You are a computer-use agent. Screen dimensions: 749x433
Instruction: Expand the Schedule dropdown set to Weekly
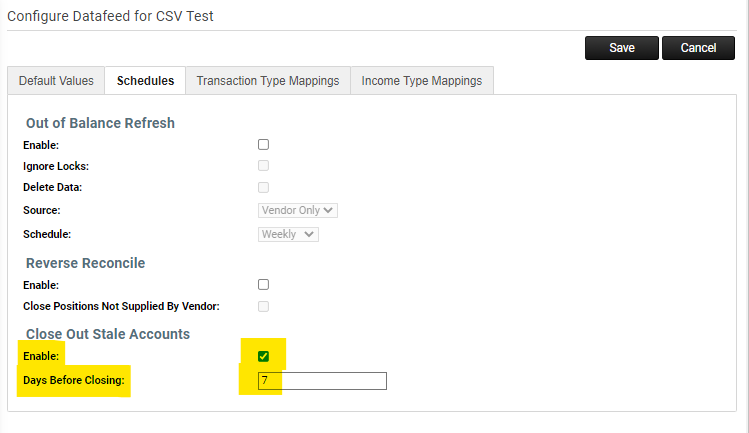288,234
